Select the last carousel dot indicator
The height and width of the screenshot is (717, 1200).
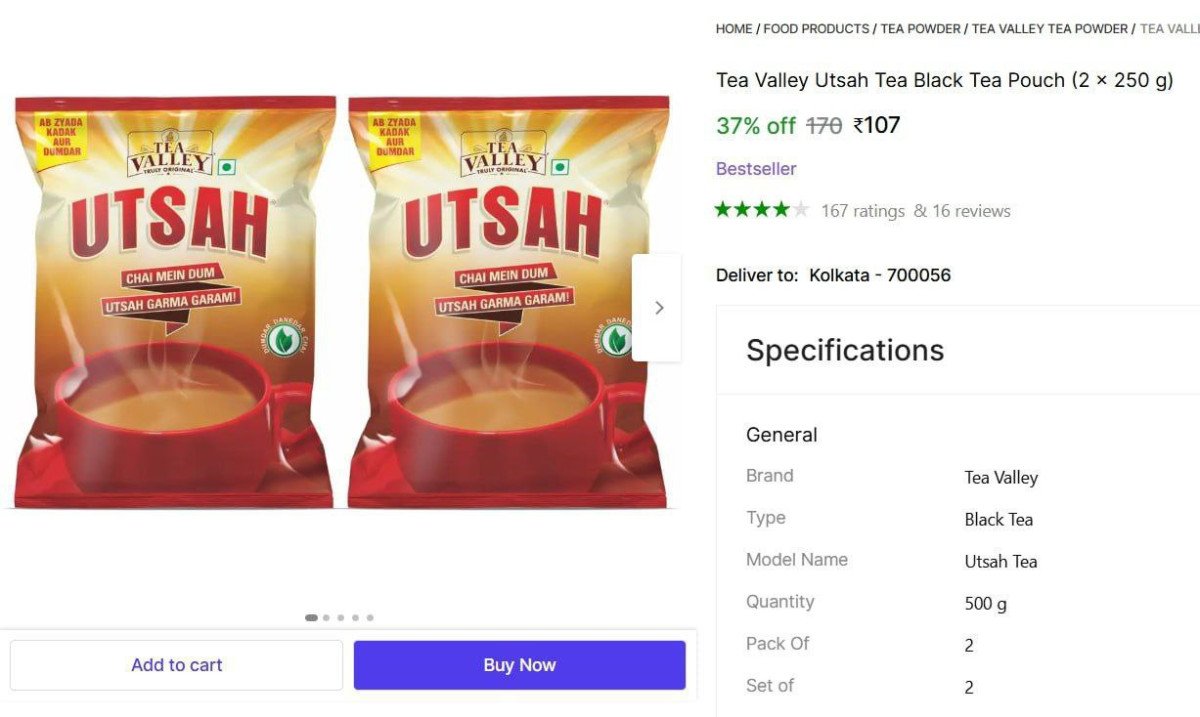(x=370, y=617)
